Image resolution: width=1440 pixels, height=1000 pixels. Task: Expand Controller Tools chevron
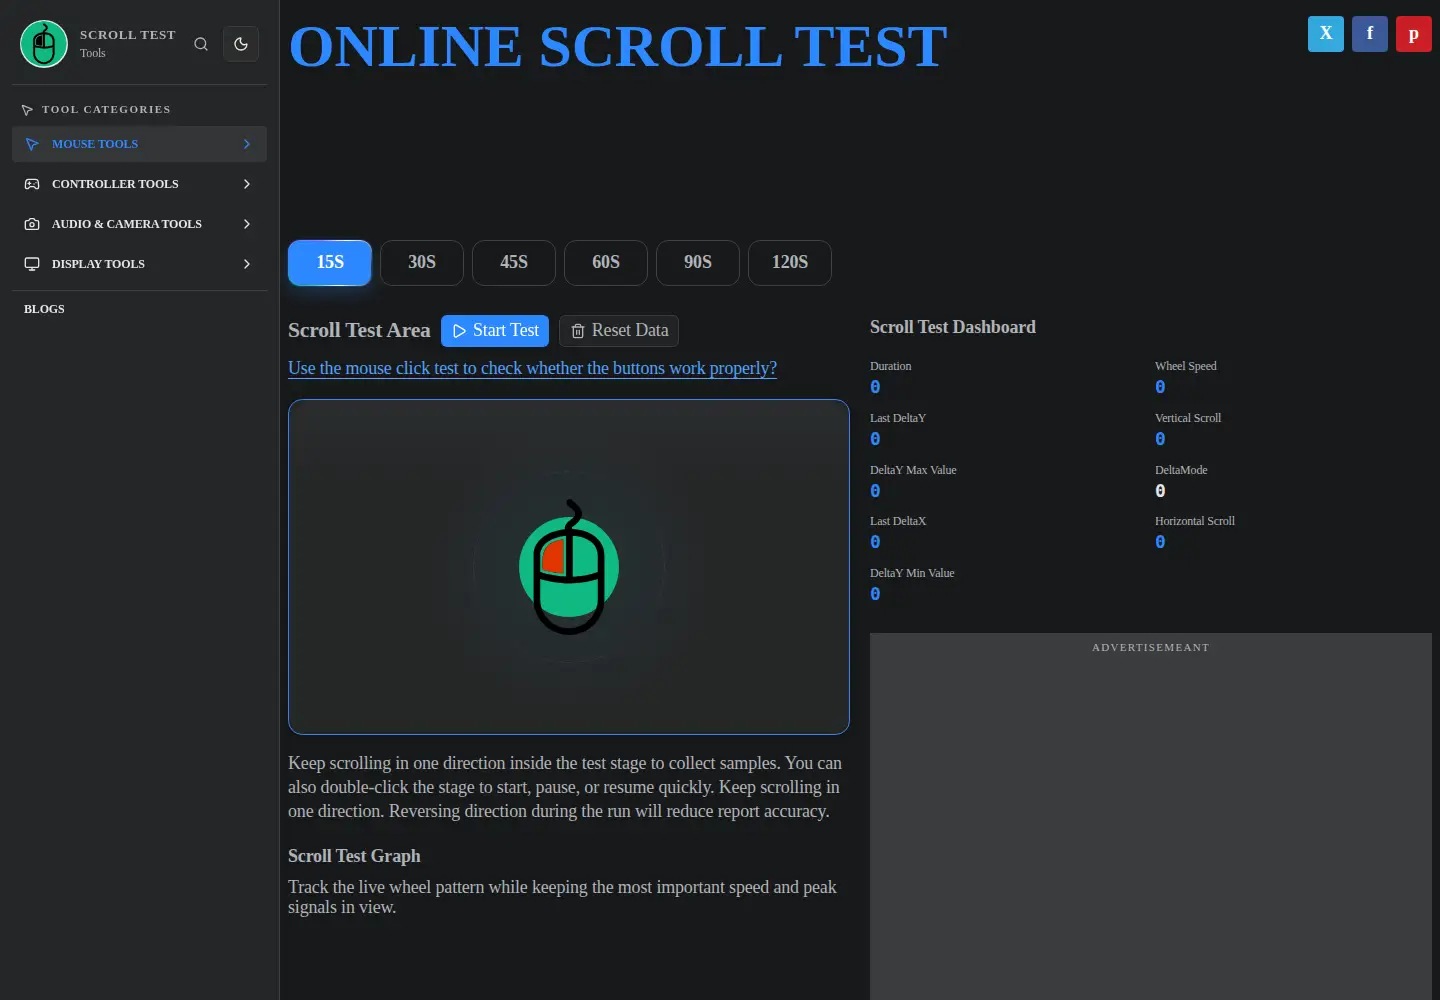tap(247, 184)
